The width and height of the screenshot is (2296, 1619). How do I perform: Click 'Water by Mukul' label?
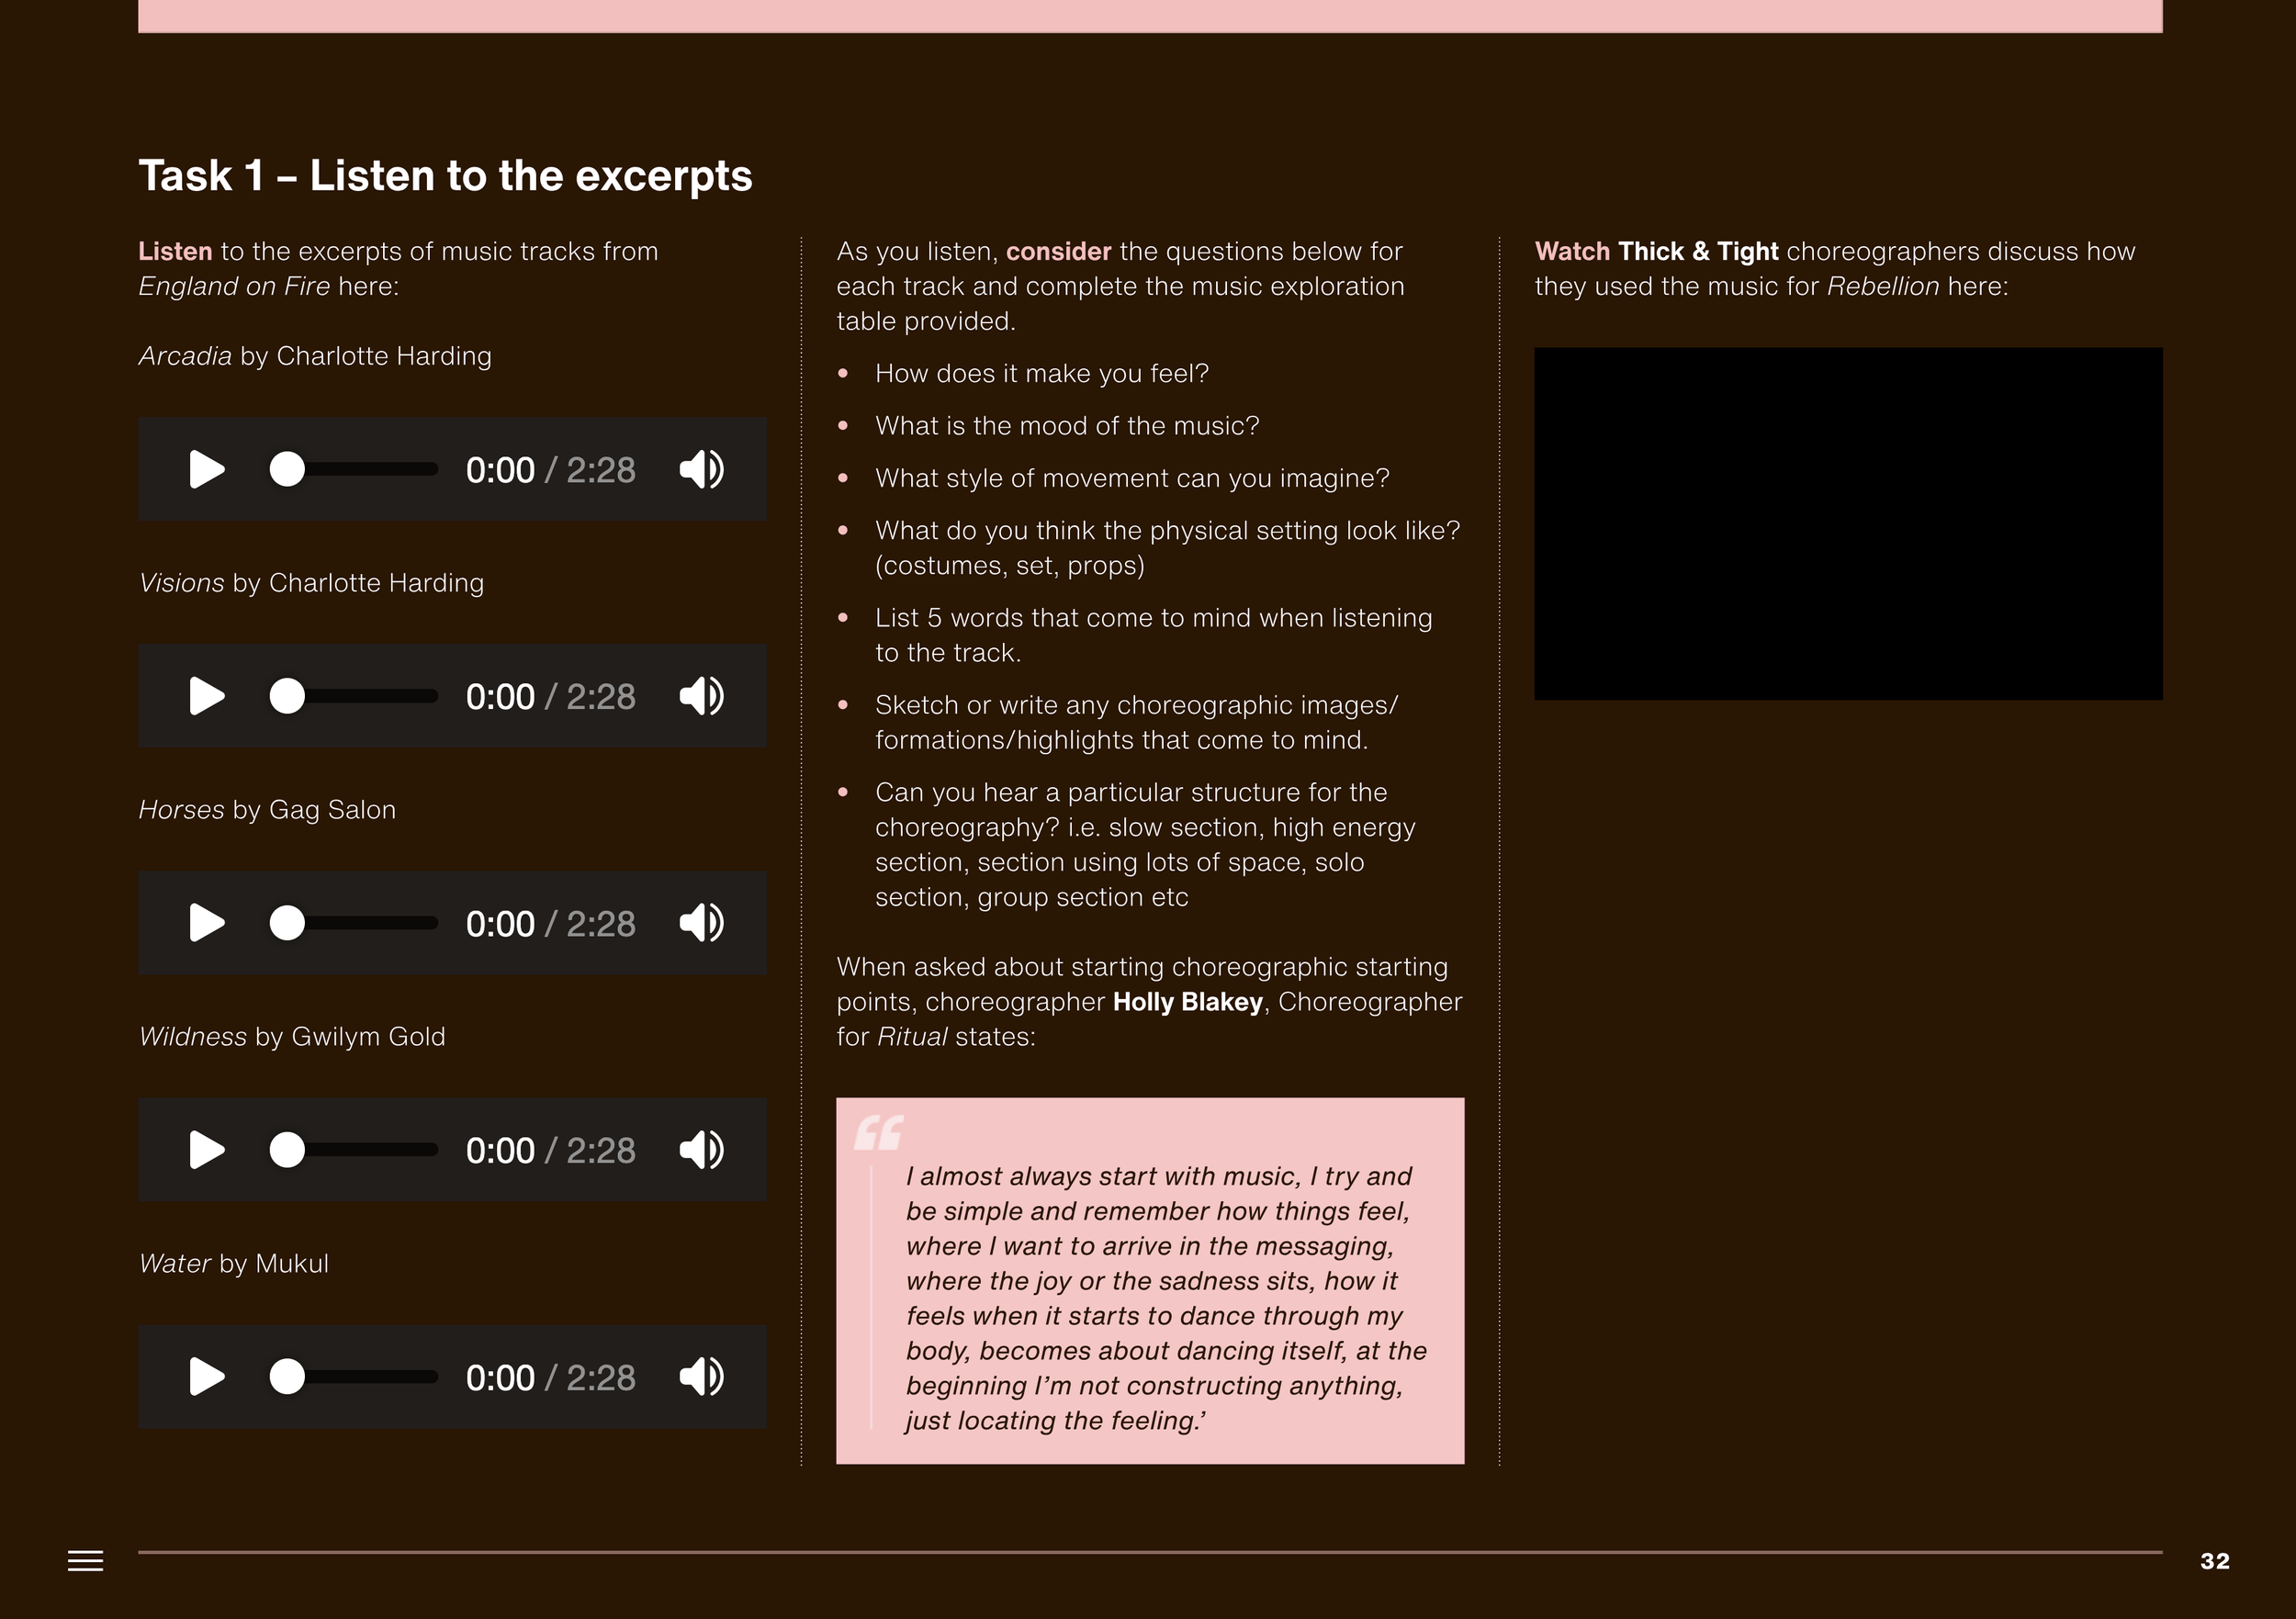[x=233, y=1264]
